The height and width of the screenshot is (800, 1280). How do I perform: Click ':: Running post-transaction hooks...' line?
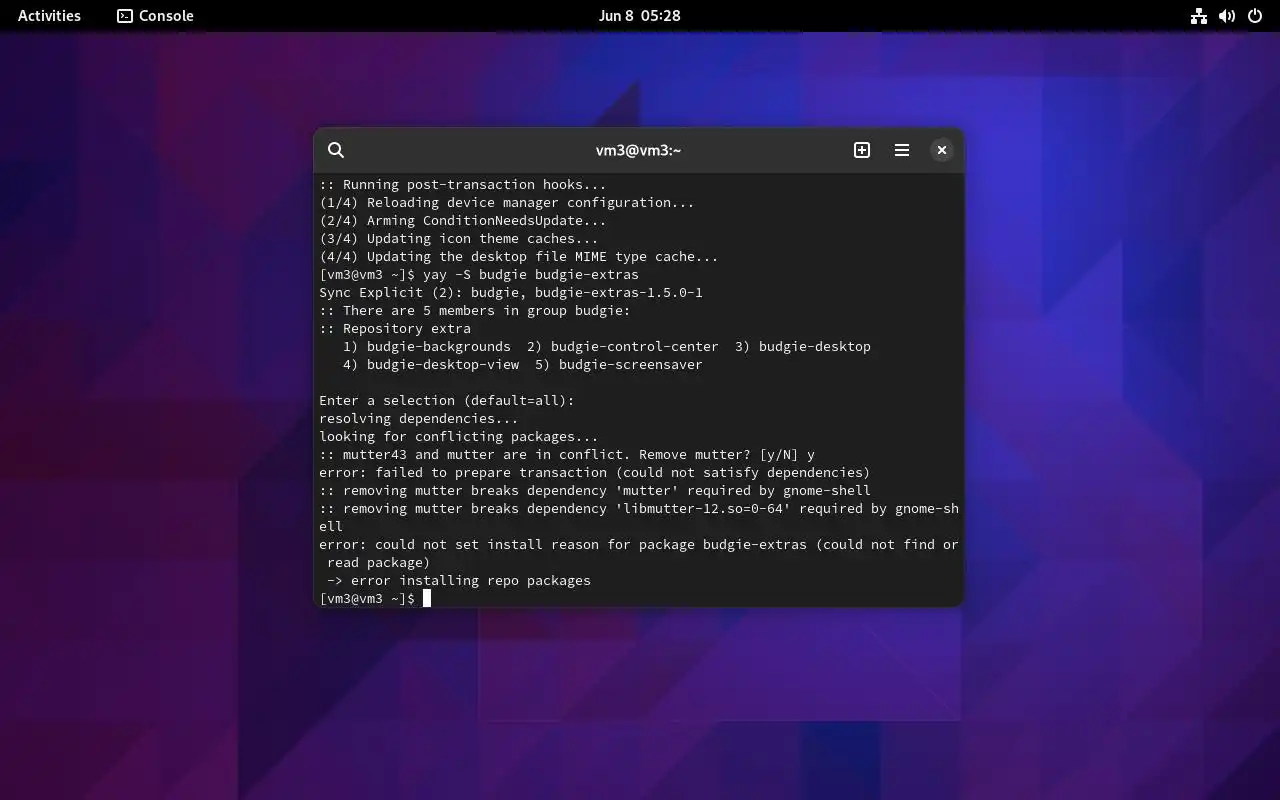[463, 184]
